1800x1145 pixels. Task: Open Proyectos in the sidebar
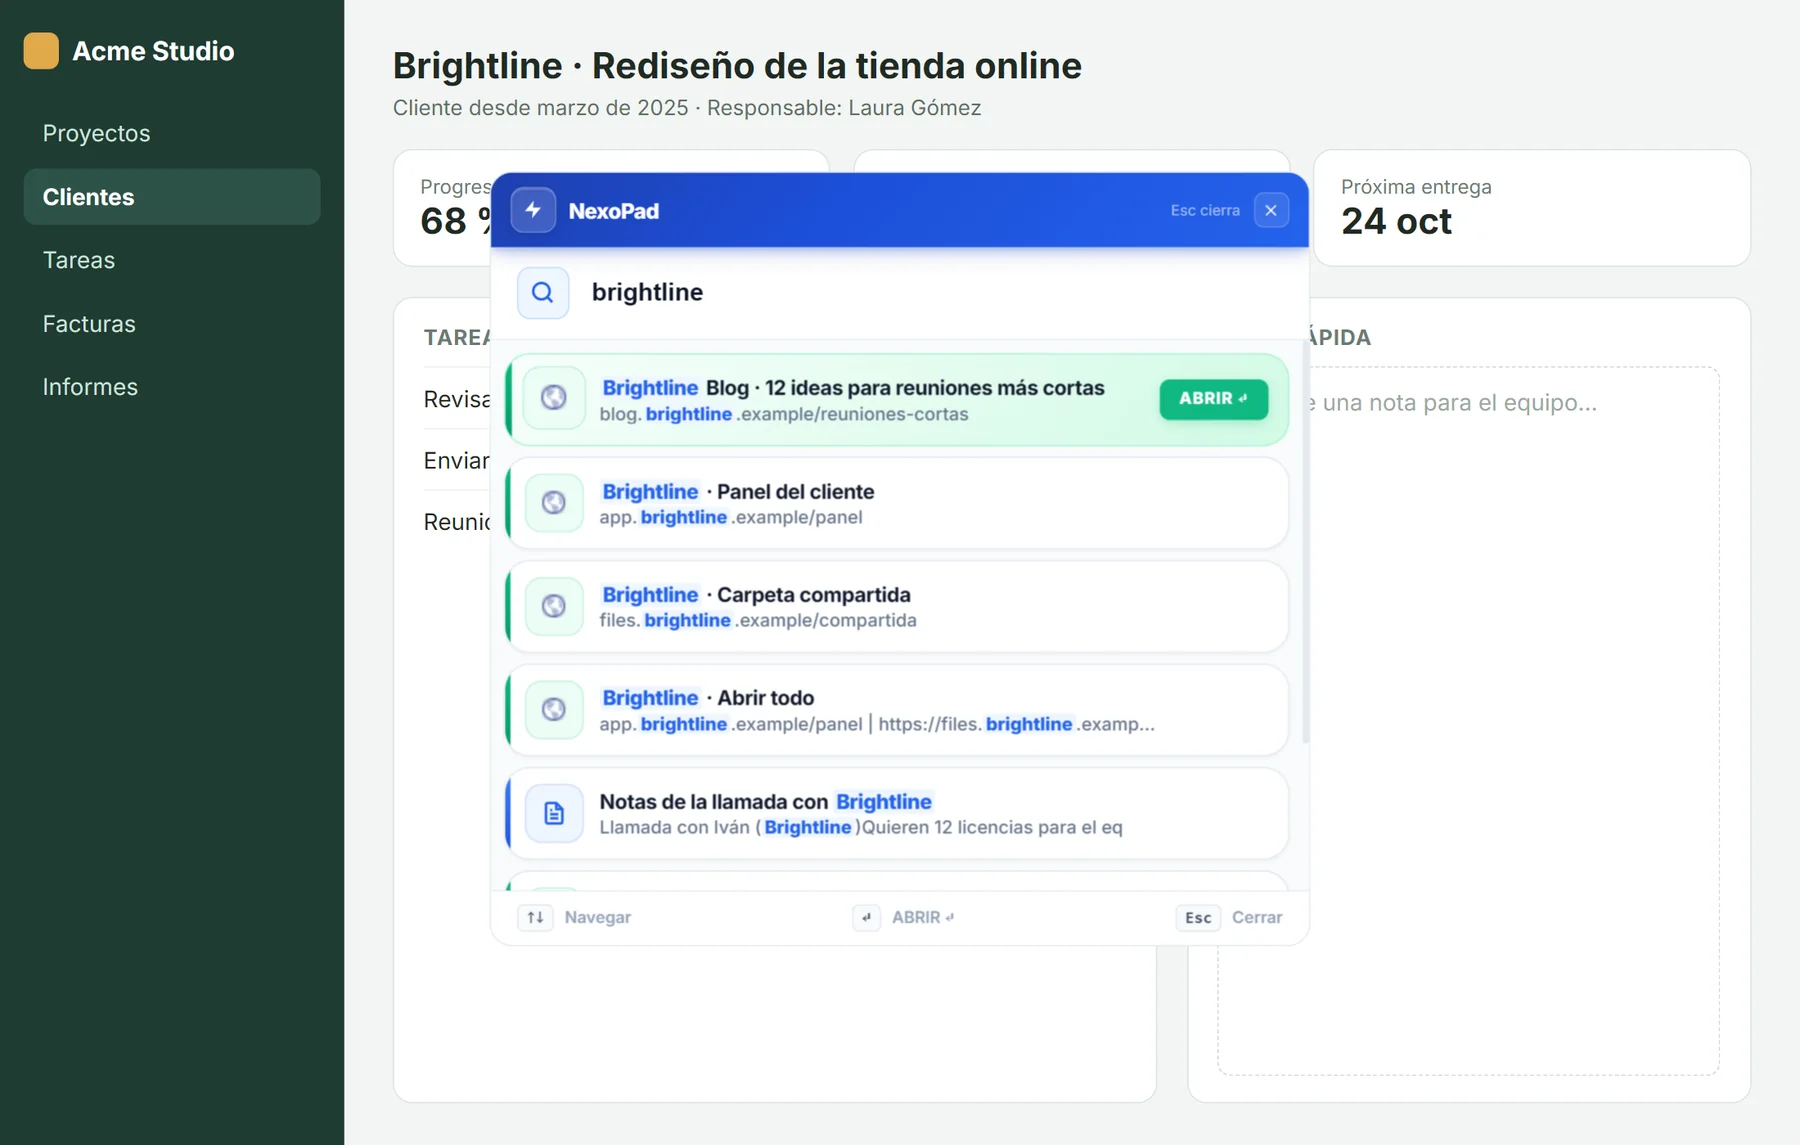(172, 133)
